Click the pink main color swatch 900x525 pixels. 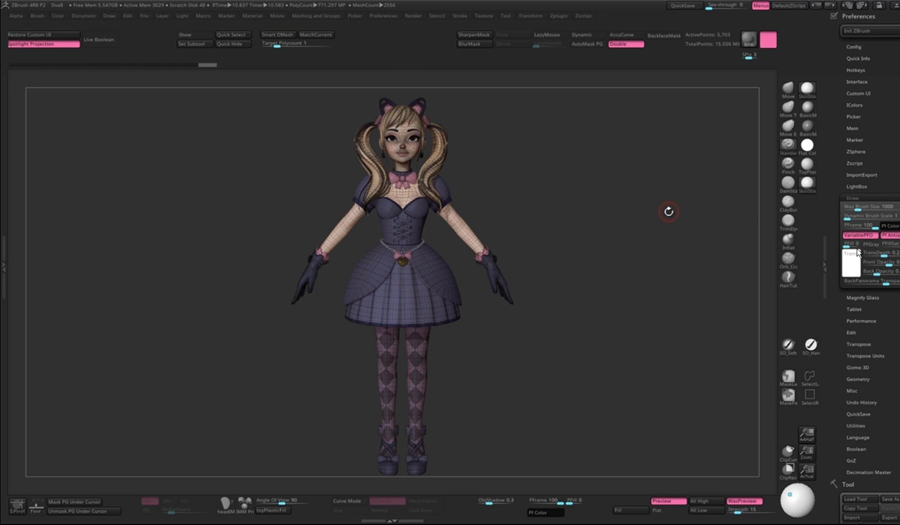click(x=768, y=40)
